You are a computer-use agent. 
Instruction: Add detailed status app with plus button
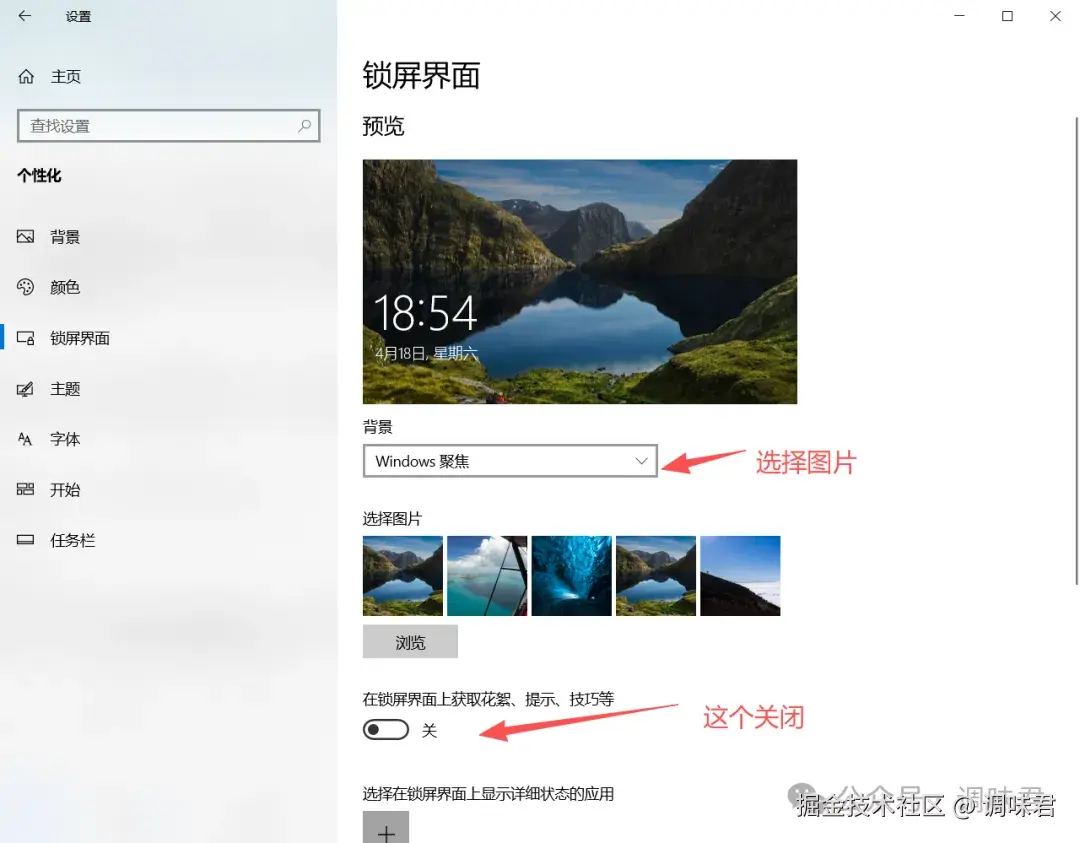click(x=386, y=828)
